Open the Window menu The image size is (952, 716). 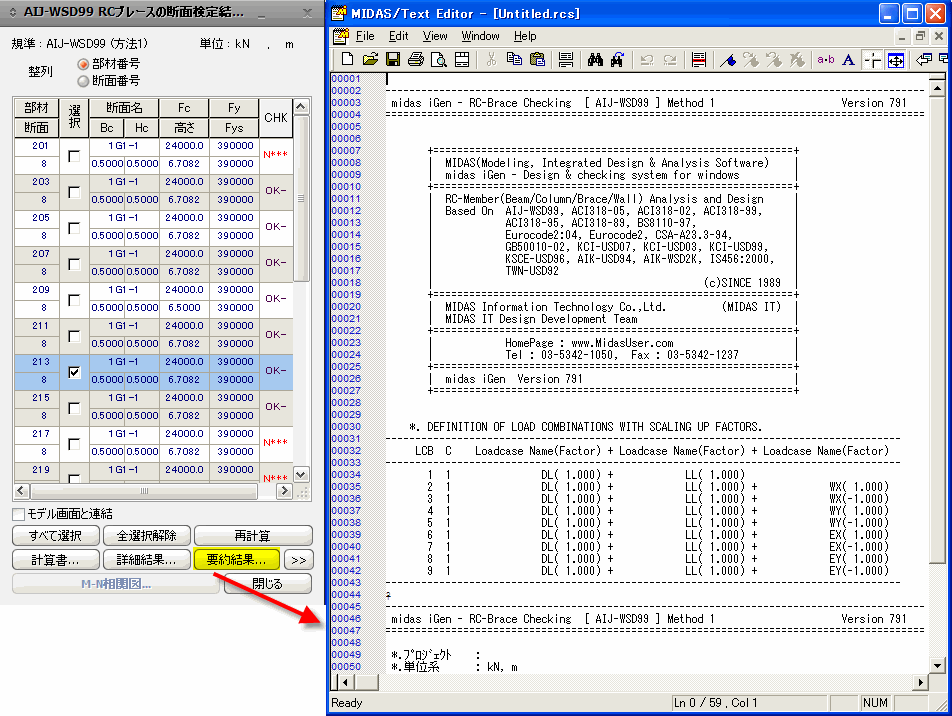[x=480, y=36]
